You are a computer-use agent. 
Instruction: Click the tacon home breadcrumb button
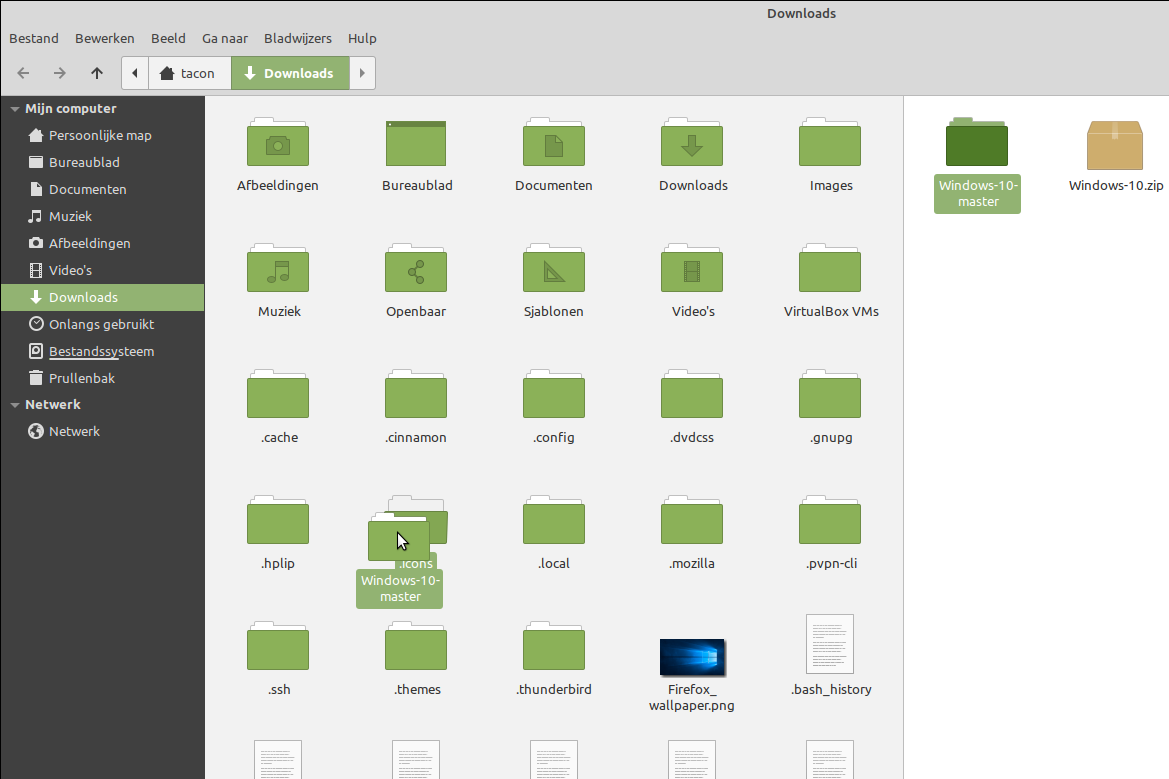coord(189,73)
